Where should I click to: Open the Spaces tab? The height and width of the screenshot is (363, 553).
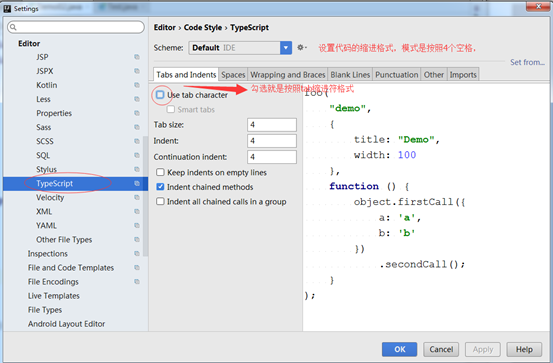[233, 74]
